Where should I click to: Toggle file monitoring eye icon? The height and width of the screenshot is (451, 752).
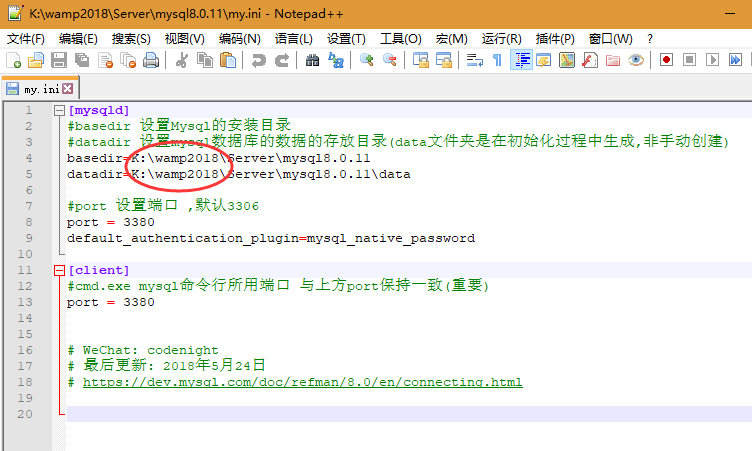(x=636, y=60)
